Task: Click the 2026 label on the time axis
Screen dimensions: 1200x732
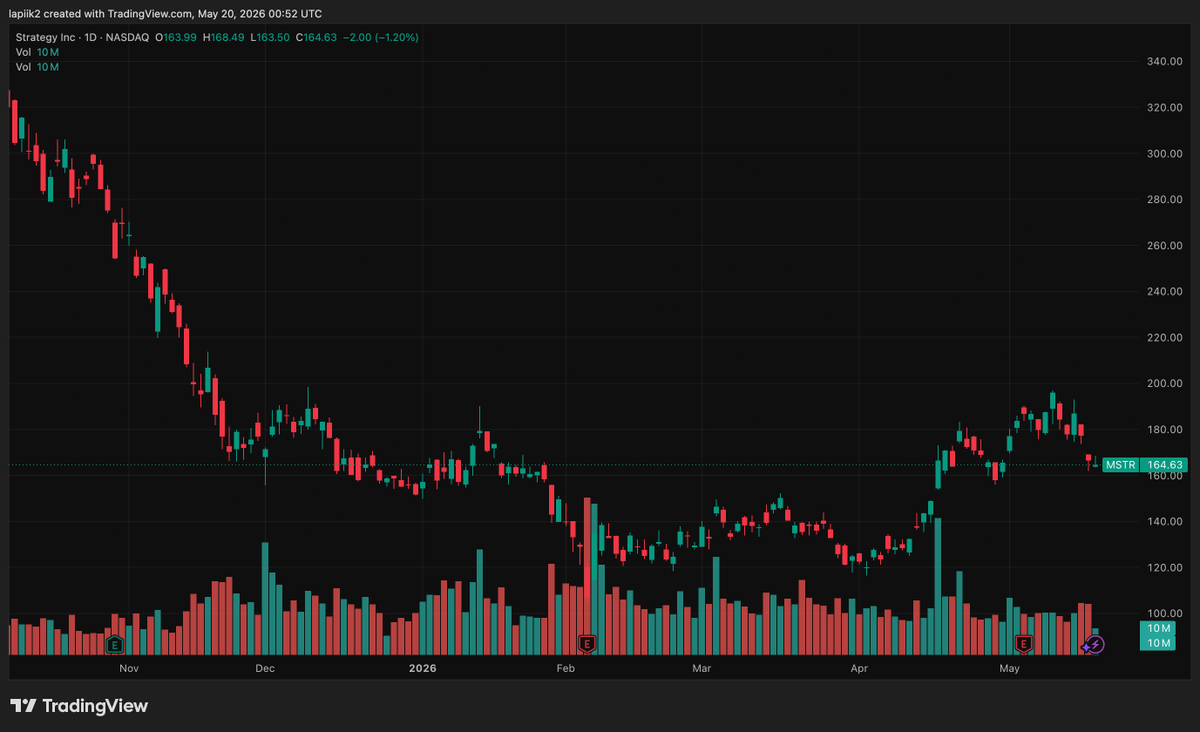Action: [x=423, y=667]
